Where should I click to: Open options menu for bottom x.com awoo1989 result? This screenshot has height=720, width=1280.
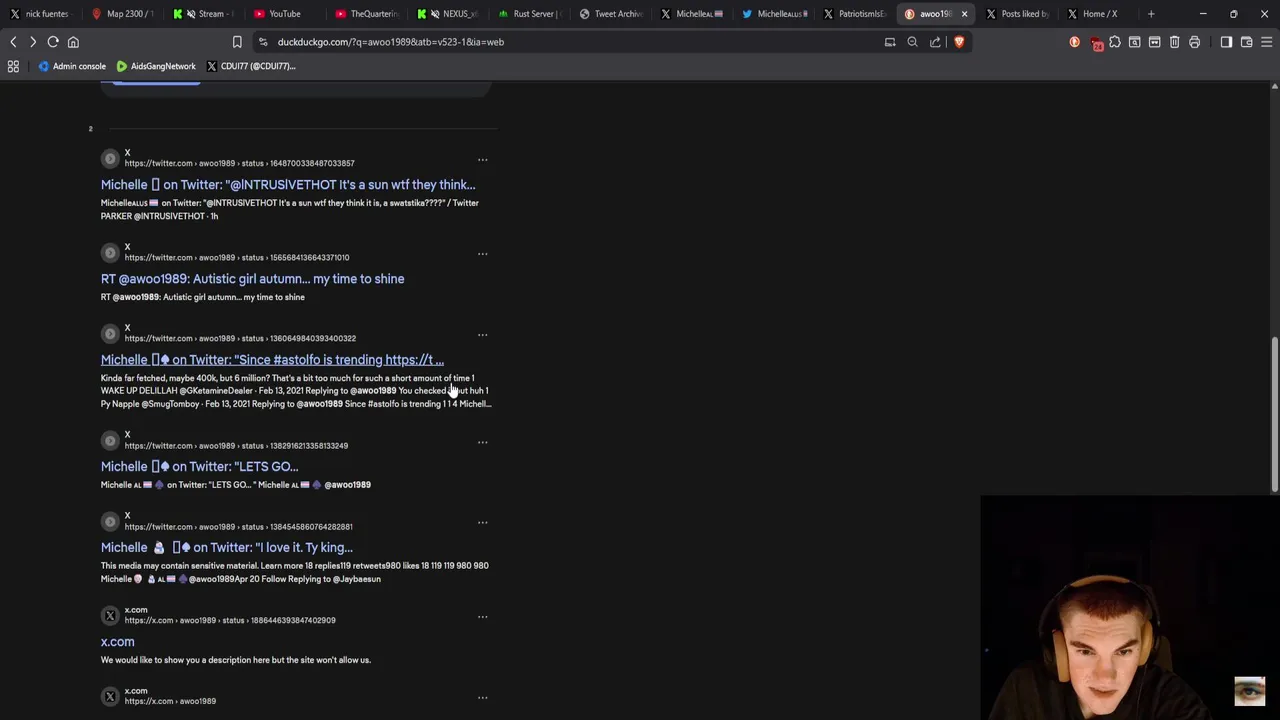click(x=482, y=698)
